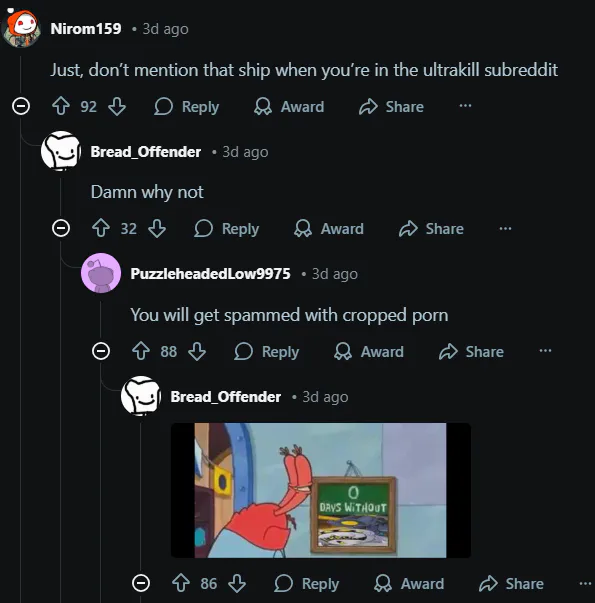Viewport: 595px width, 603px height.
Task: Collapse the Mr. Krabs image comment thread
Action: pos(141,583)
